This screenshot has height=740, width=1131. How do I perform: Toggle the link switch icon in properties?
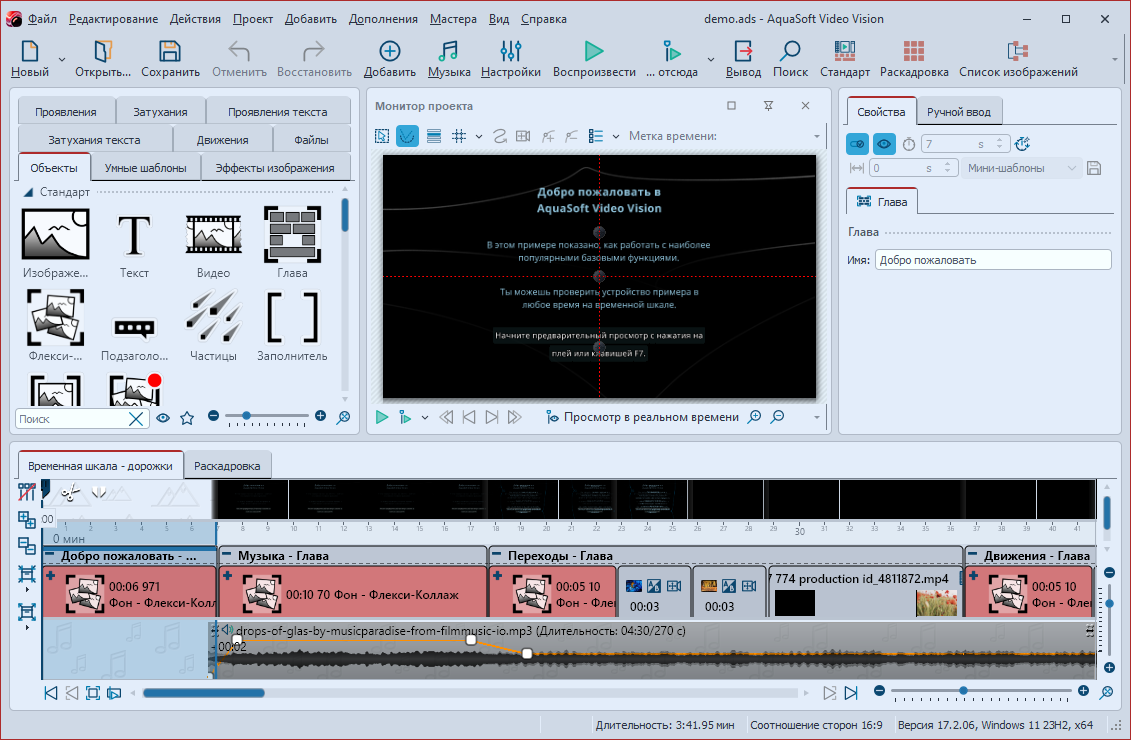(858, 144)
